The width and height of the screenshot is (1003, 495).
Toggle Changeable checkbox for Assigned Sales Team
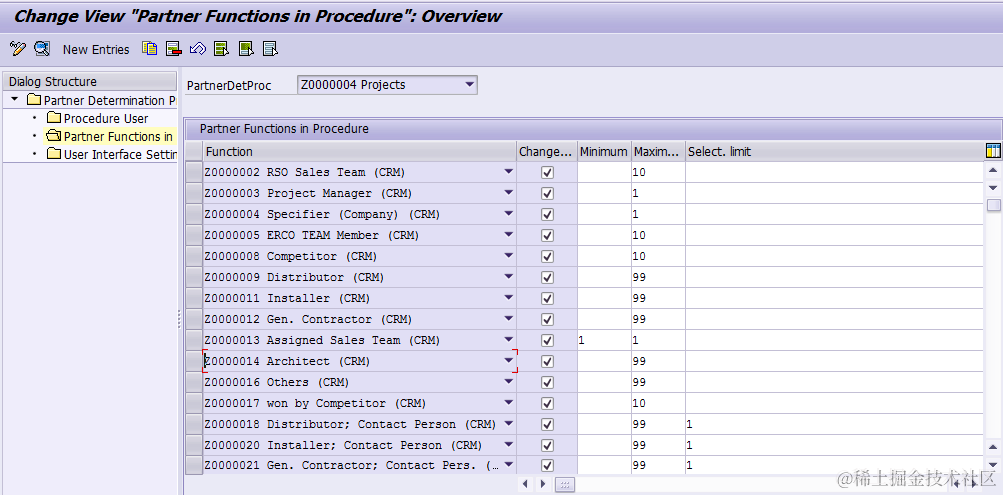[x=547, y=340]
